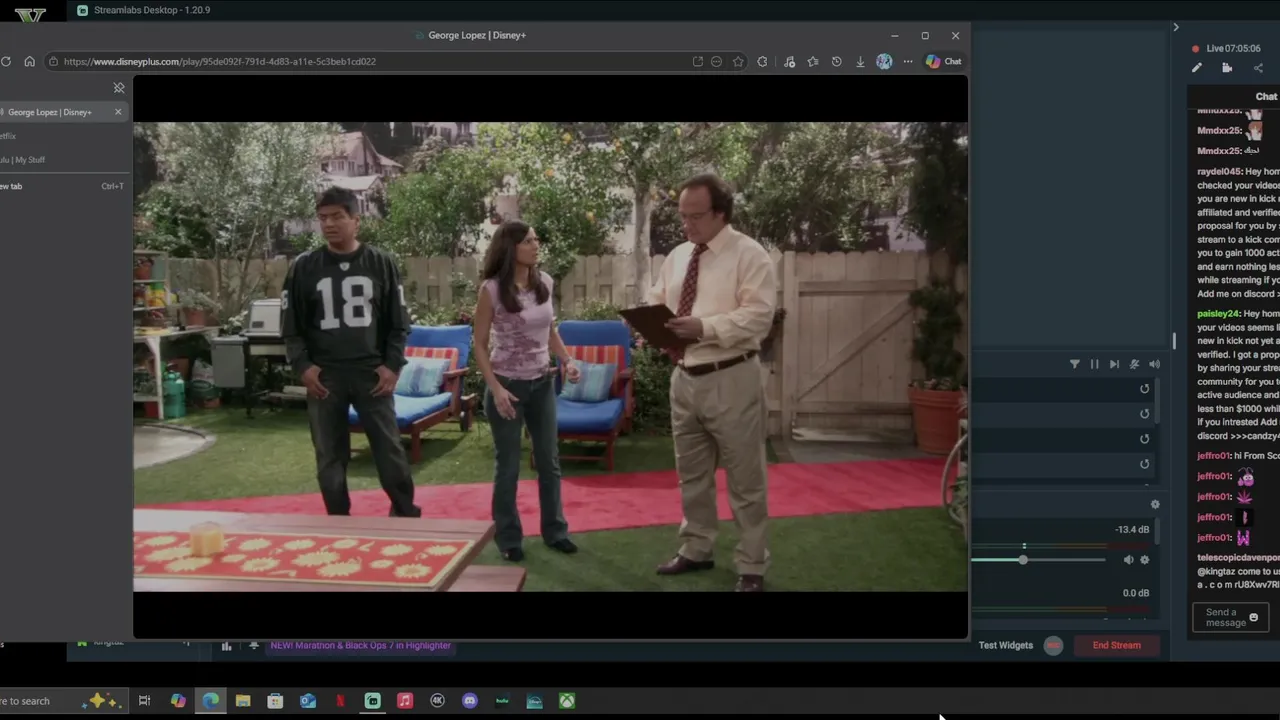Open the browser history icon
1280x720 pixels.
pyautogui.click(x=837, y=61)
